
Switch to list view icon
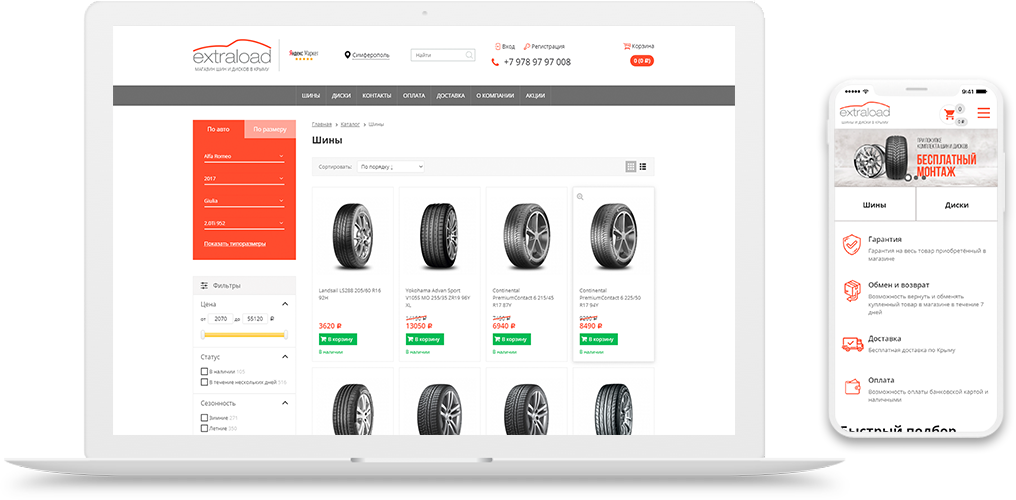pos(643,166)
